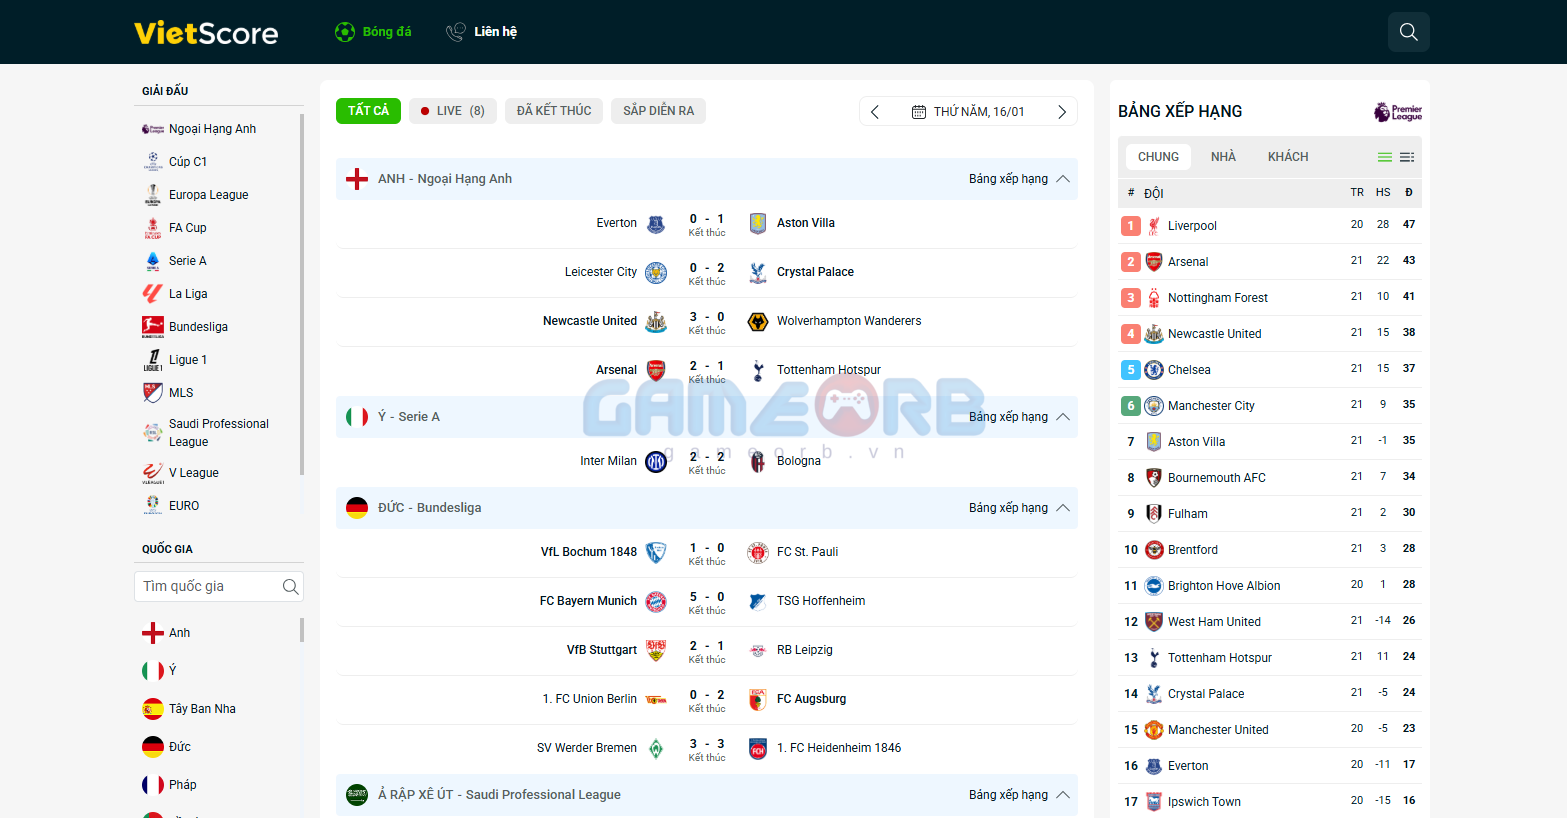This screenshot has width=1567, height=818.
Task: Open the calendar date picker icon
Action: click(919, 112)
